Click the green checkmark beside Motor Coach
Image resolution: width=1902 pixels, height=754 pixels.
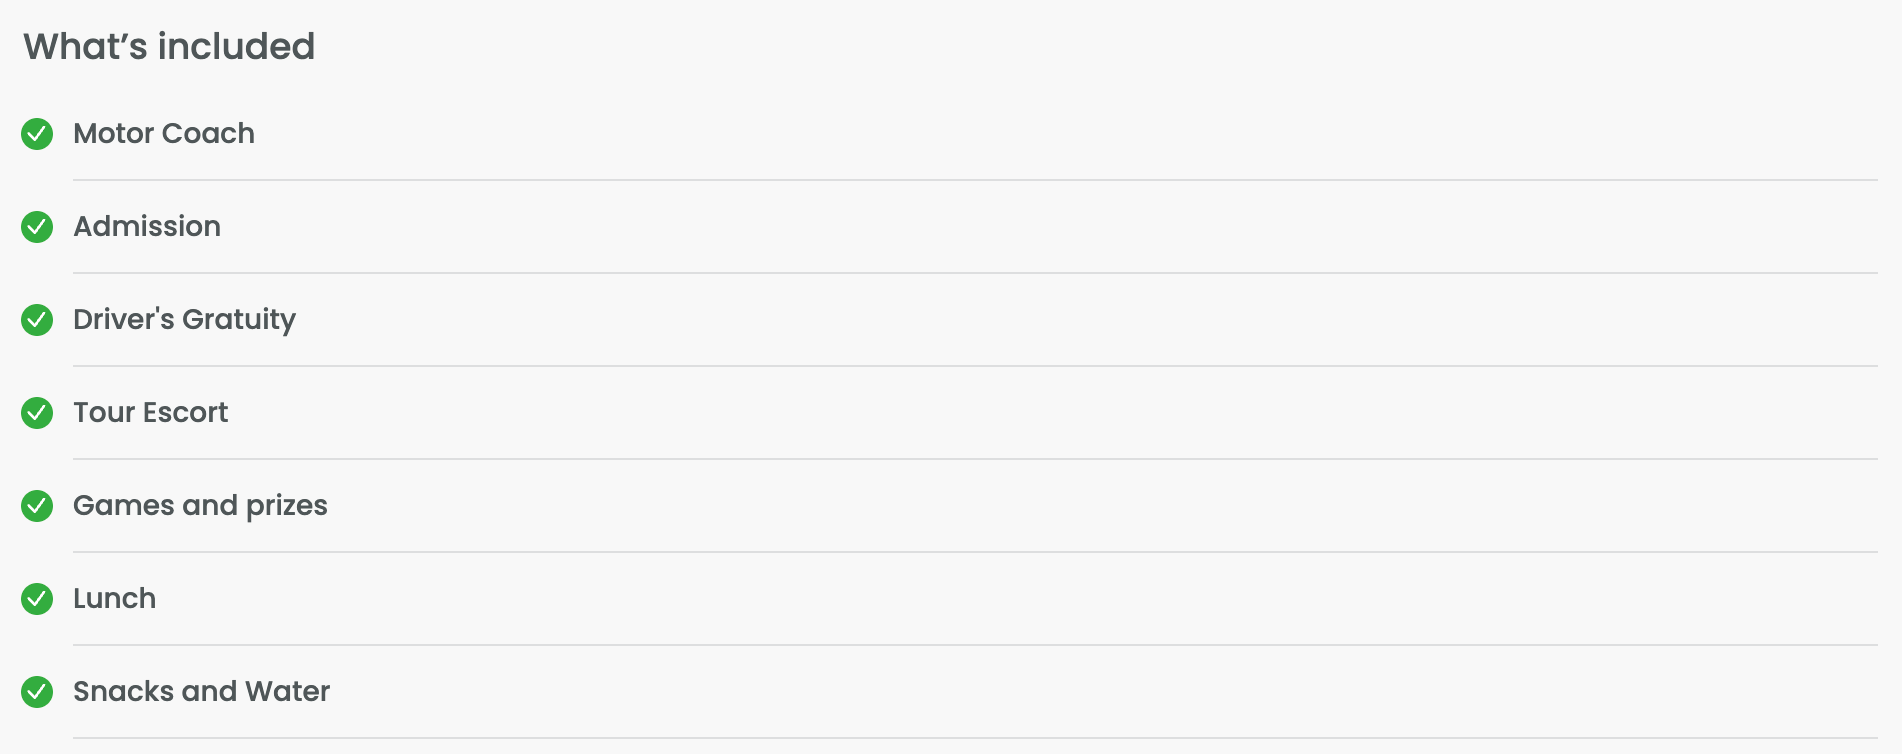point(37,134)
